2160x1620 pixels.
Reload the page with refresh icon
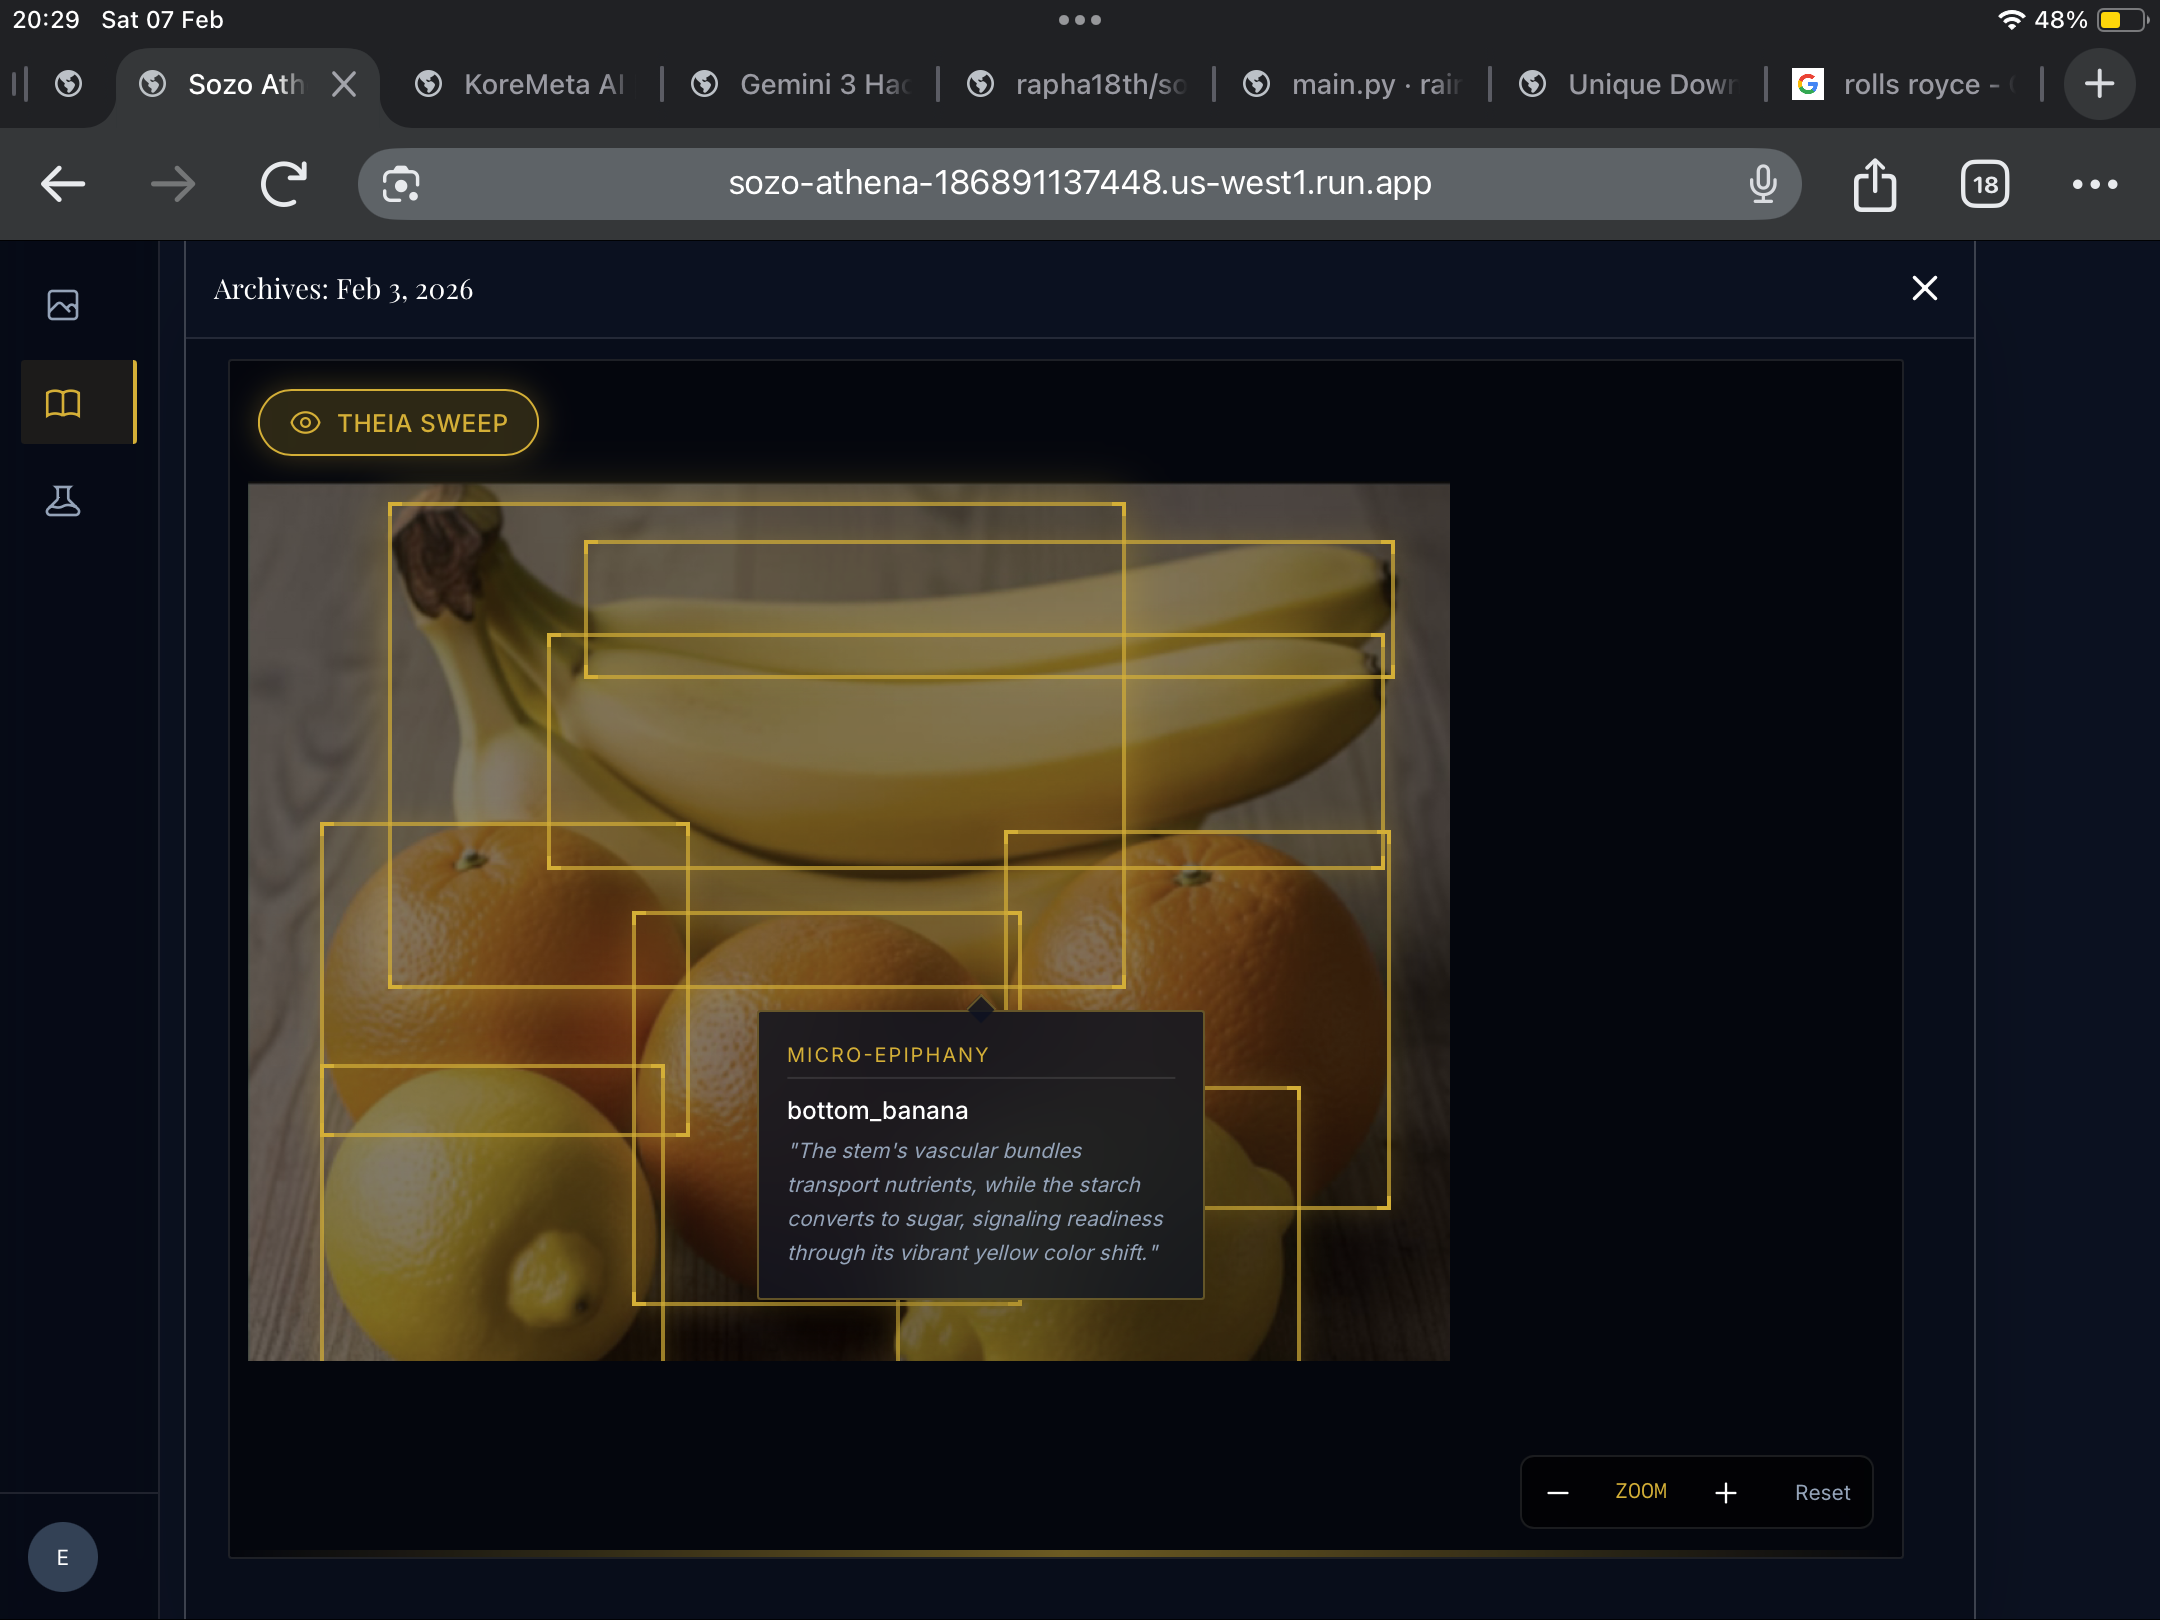(x=283, y=185)
